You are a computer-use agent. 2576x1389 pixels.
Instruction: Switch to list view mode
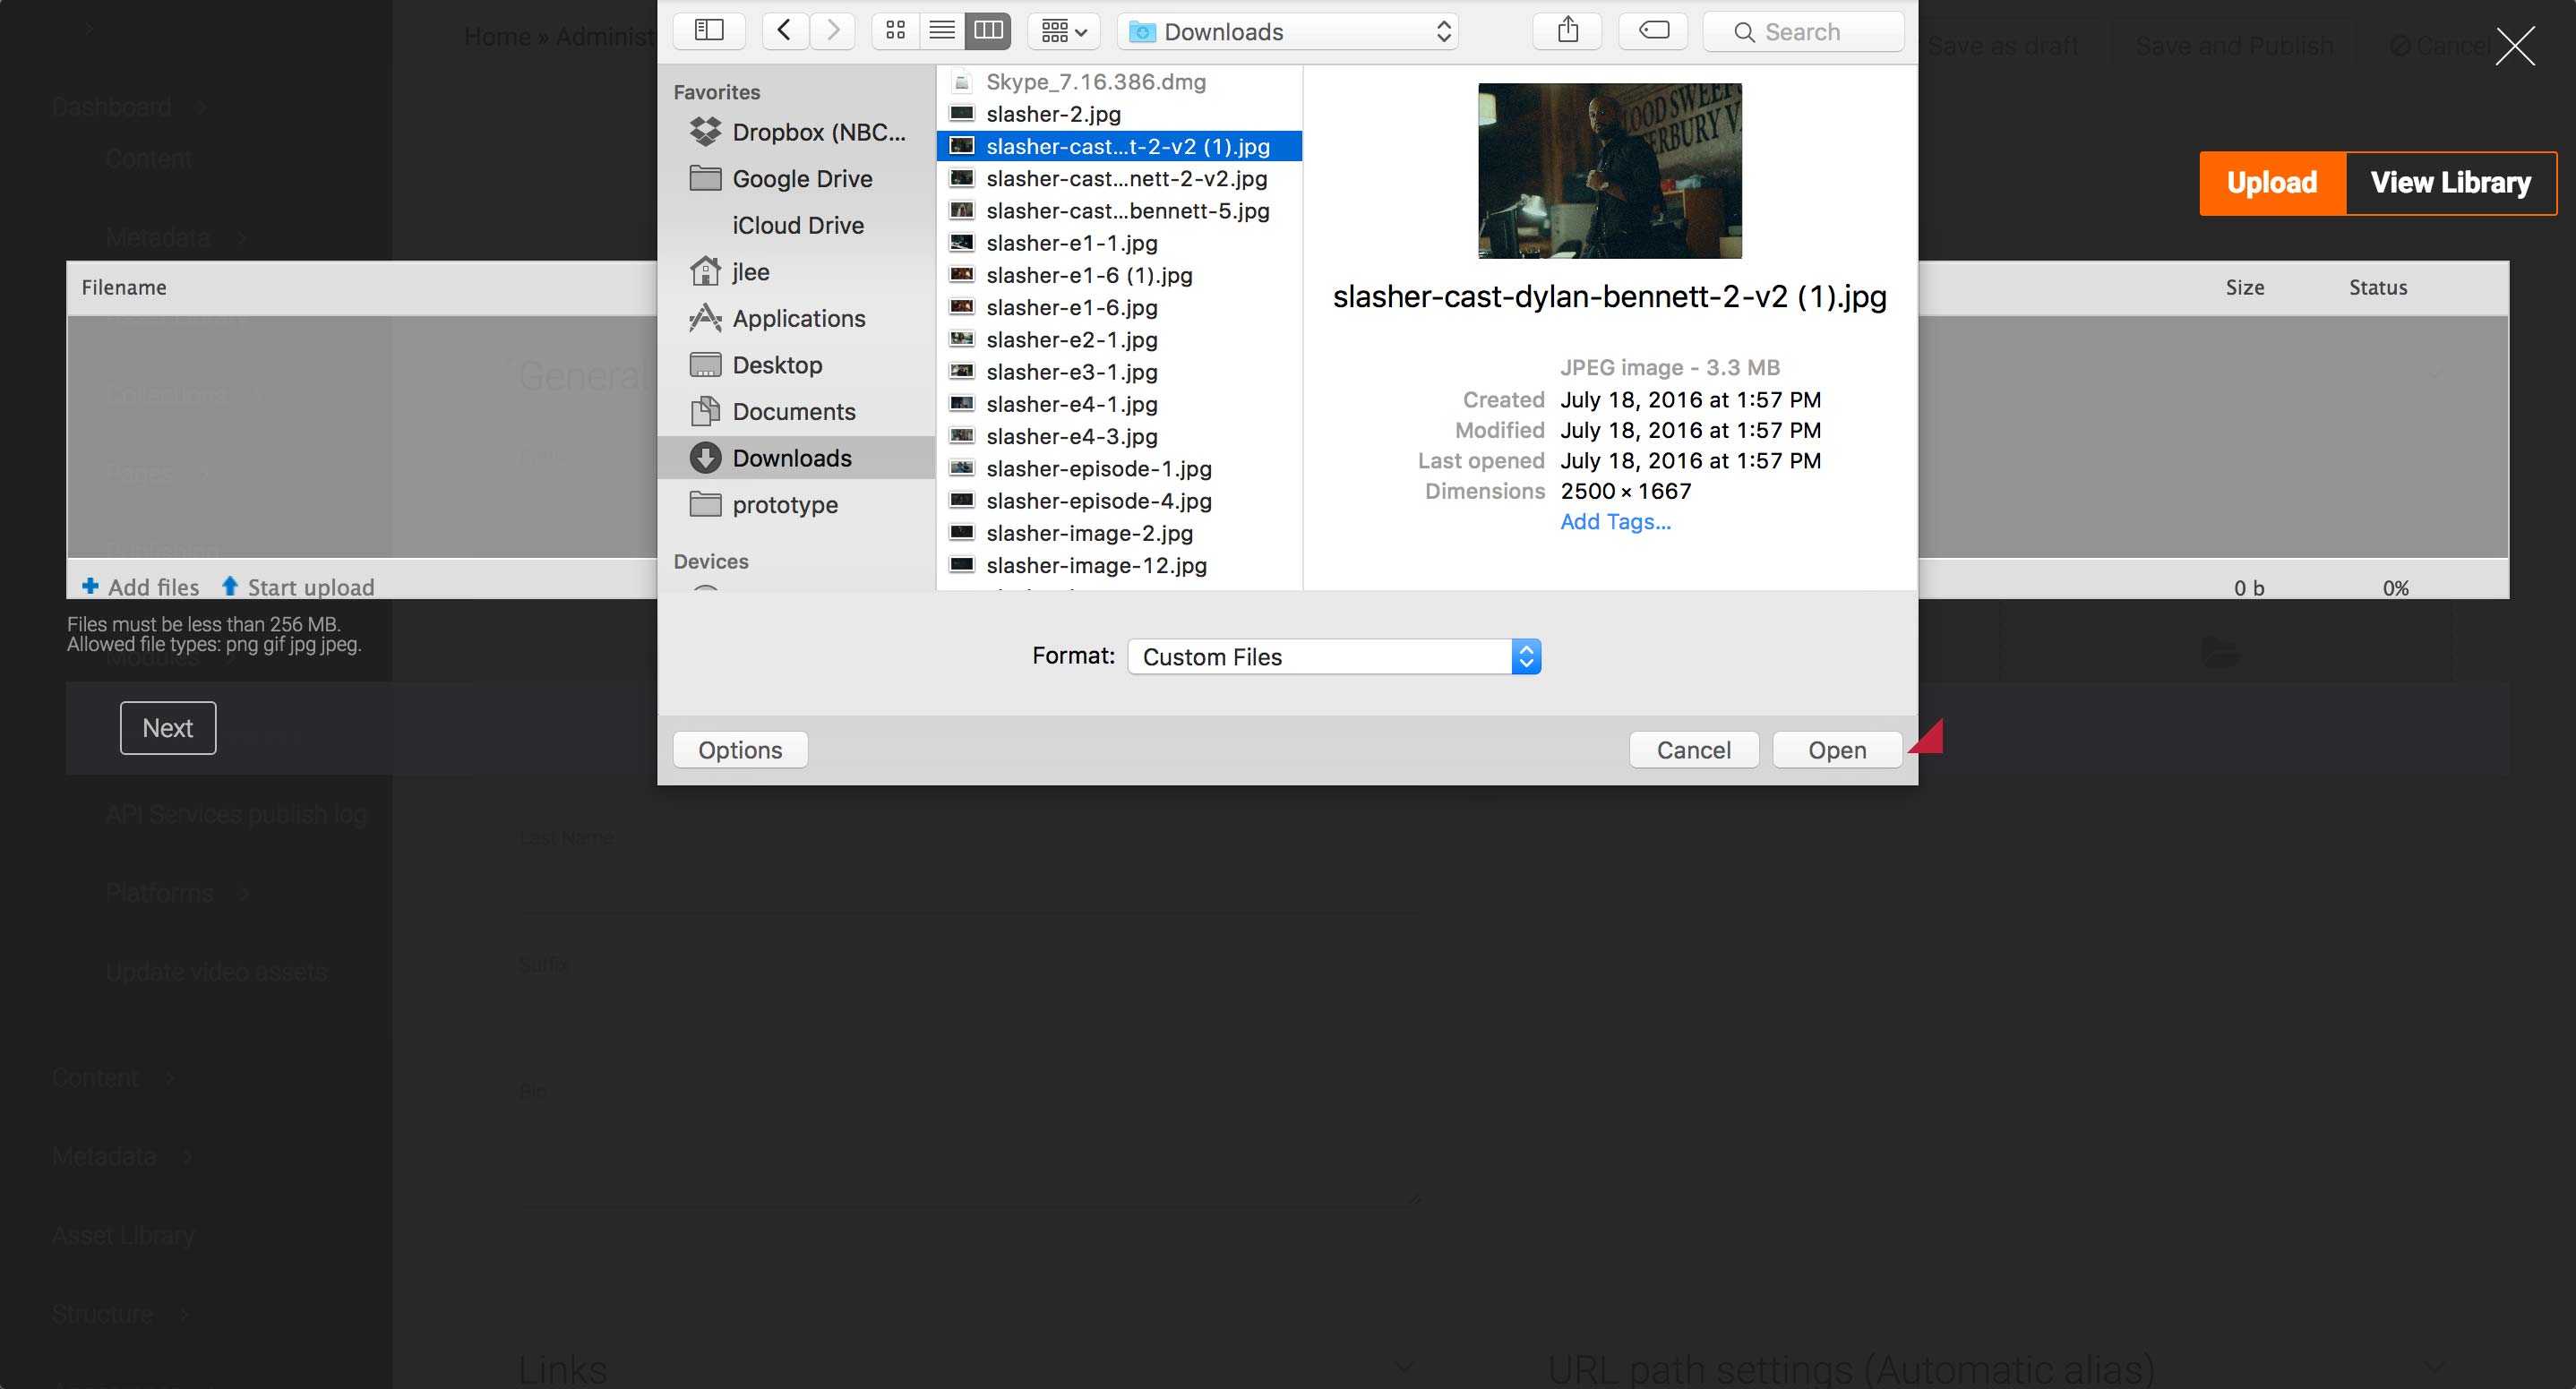click(942, 31)
